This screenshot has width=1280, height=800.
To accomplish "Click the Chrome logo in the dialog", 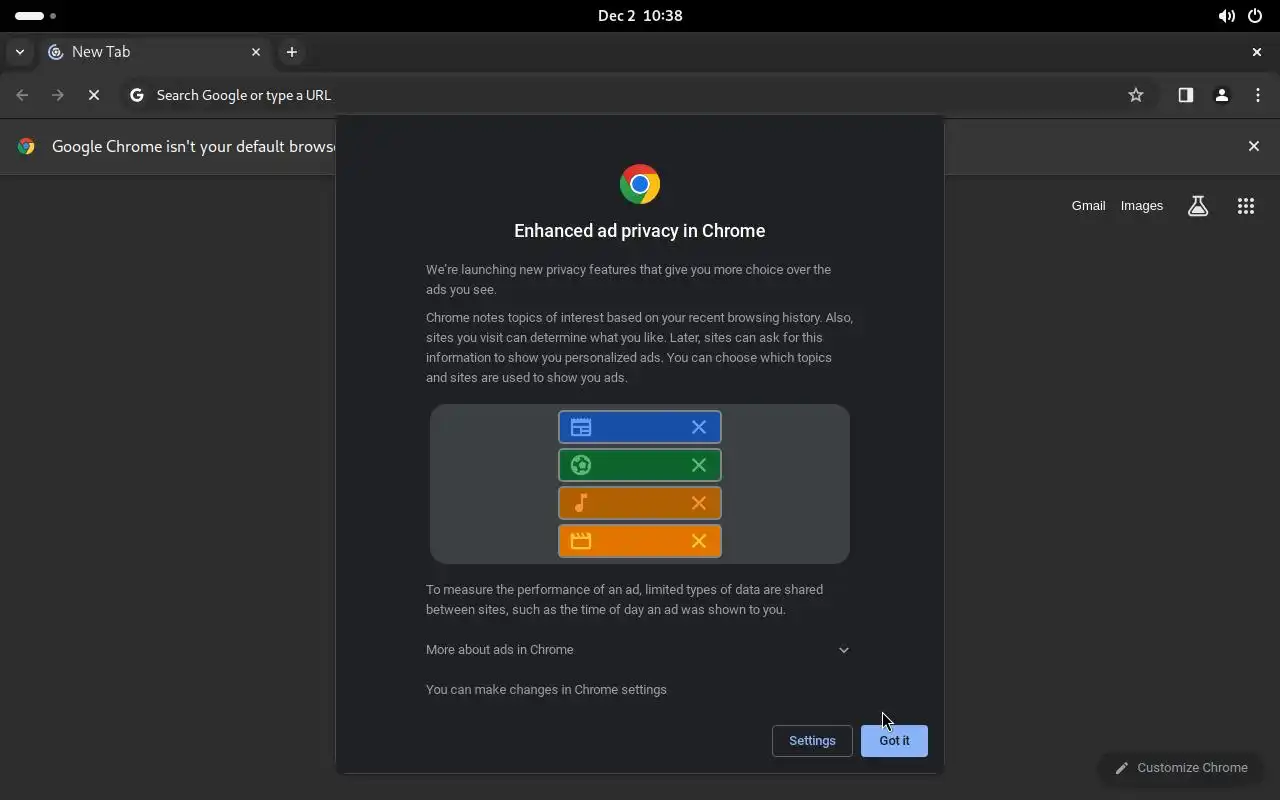I will (640, 184).
